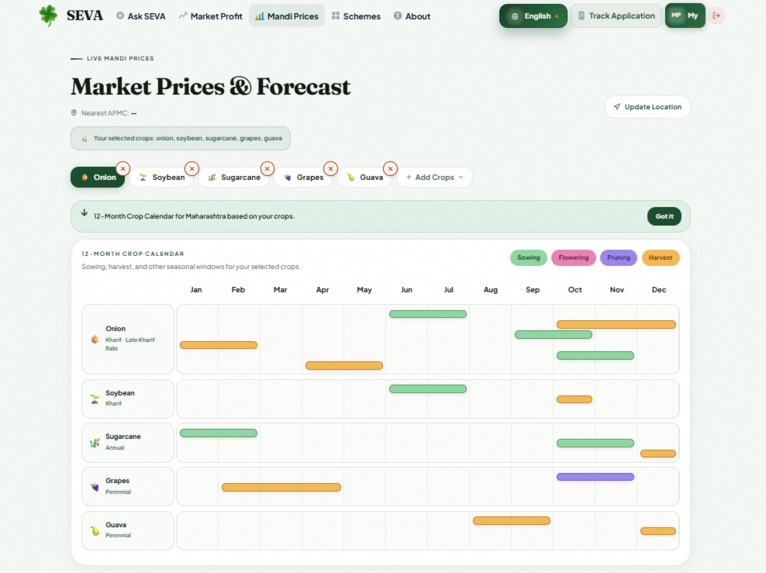Click Onion April-May harvest bar
Screen dimensions: 766x573
pos(344,365)
